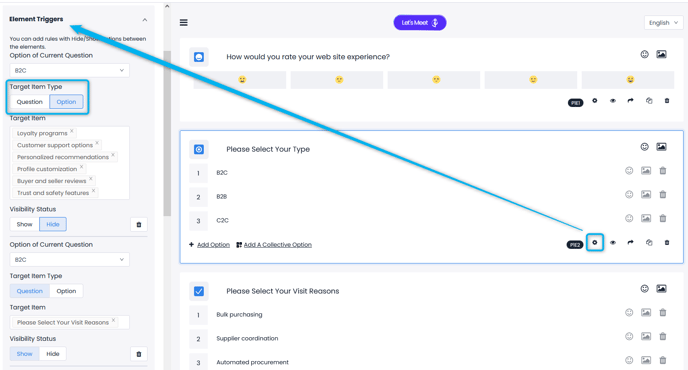Delete the first trigger rule in sidebar
This screenshot has height=370, width=688.
139,224
